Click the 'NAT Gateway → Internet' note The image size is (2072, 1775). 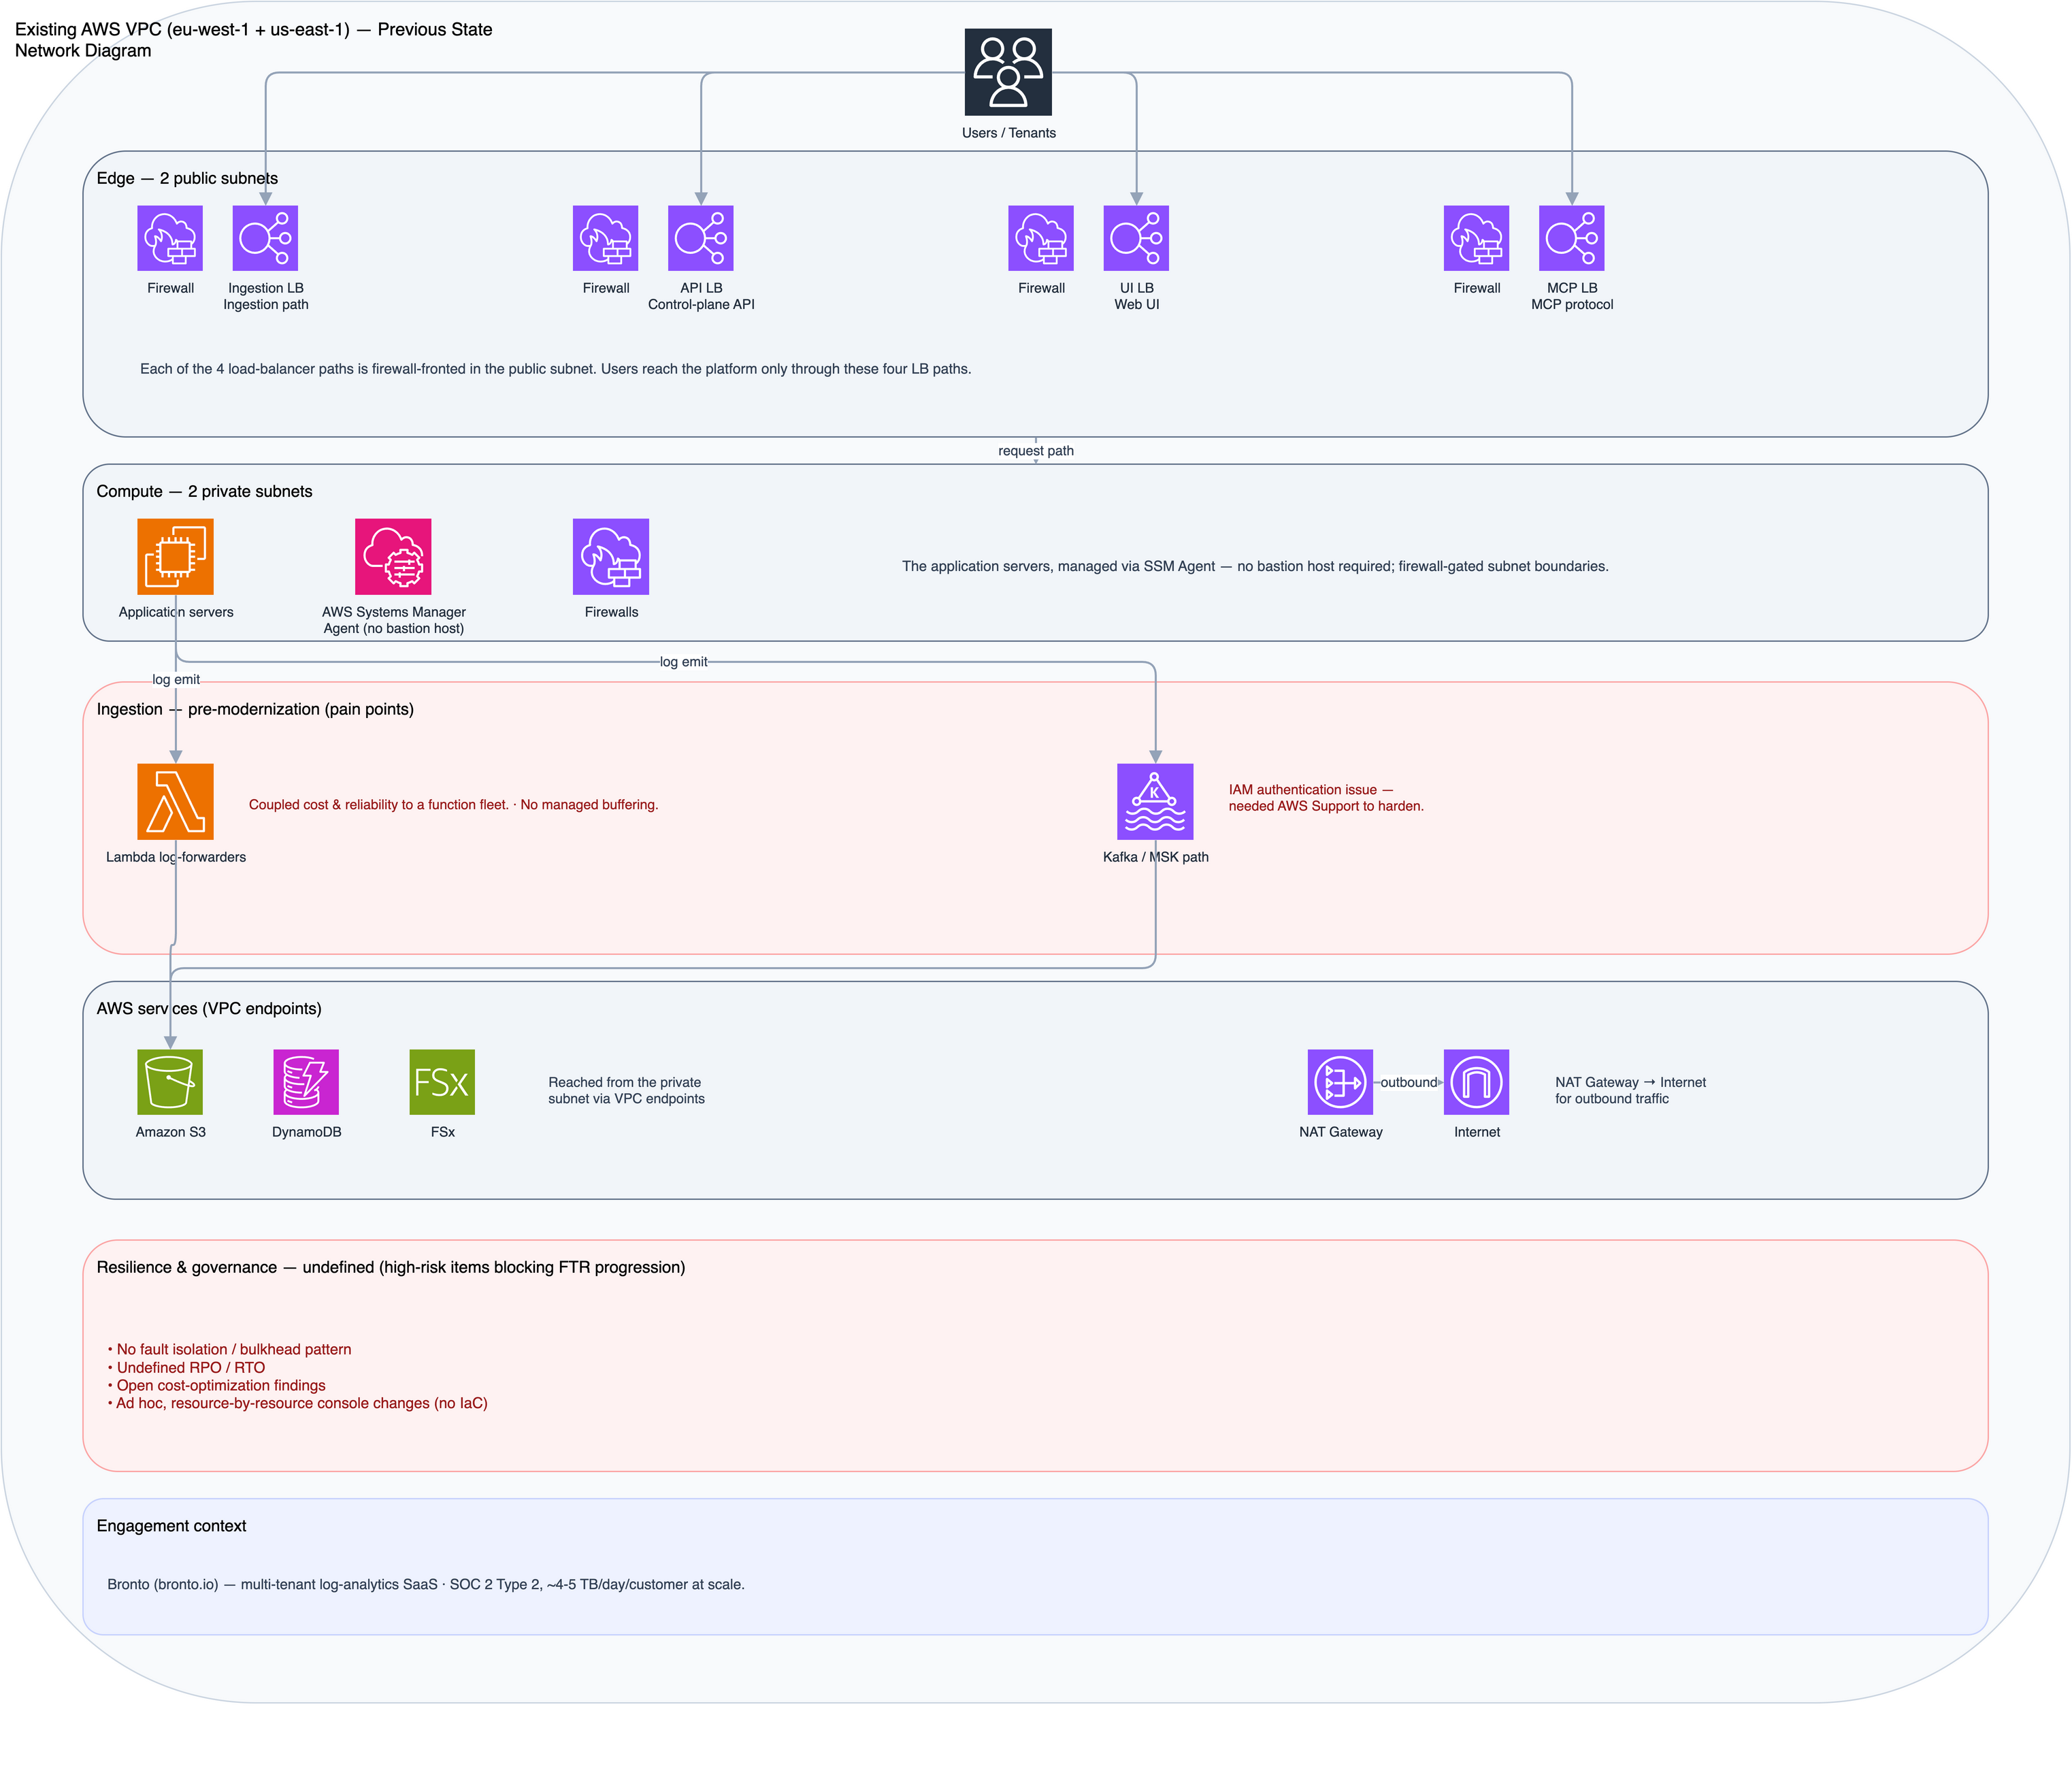(1631, 1090)
